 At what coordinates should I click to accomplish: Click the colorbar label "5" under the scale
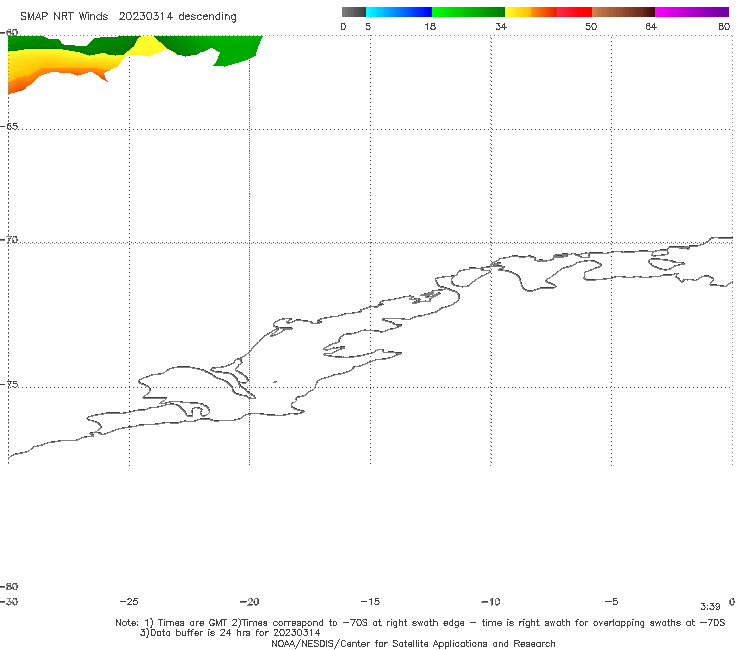[368, 27]
